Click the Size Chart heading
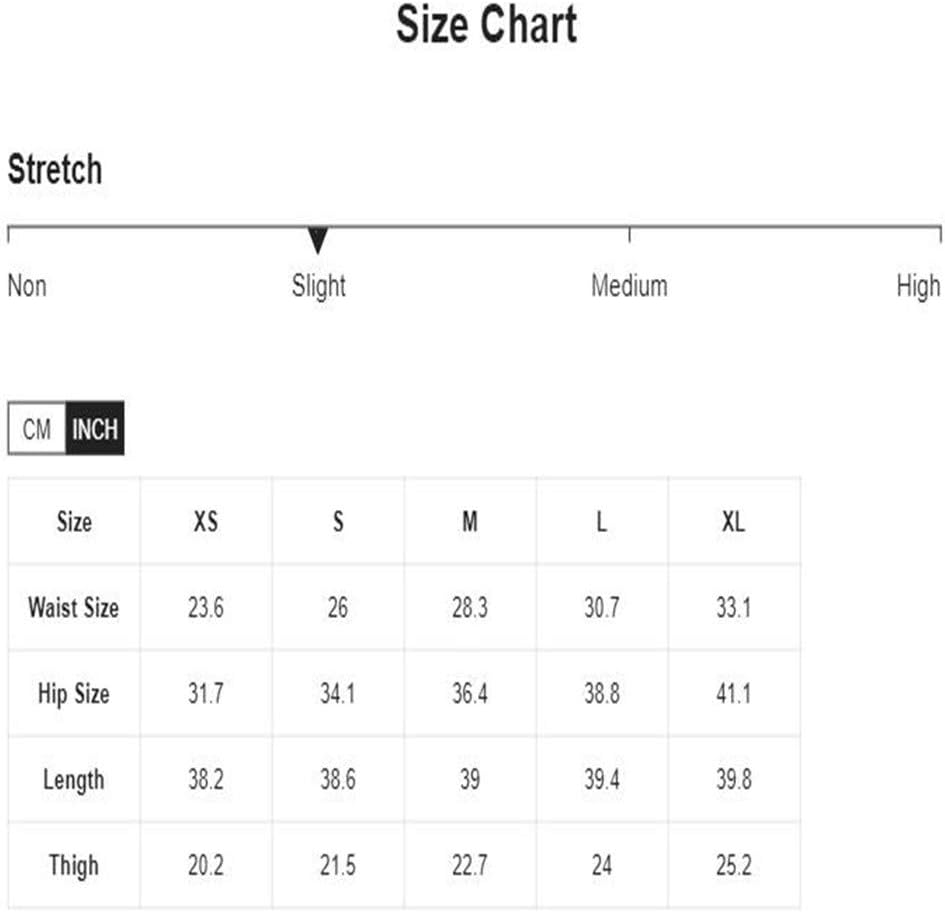The width and height of the screenshot is (945, 912). click(x=486, y=25)
